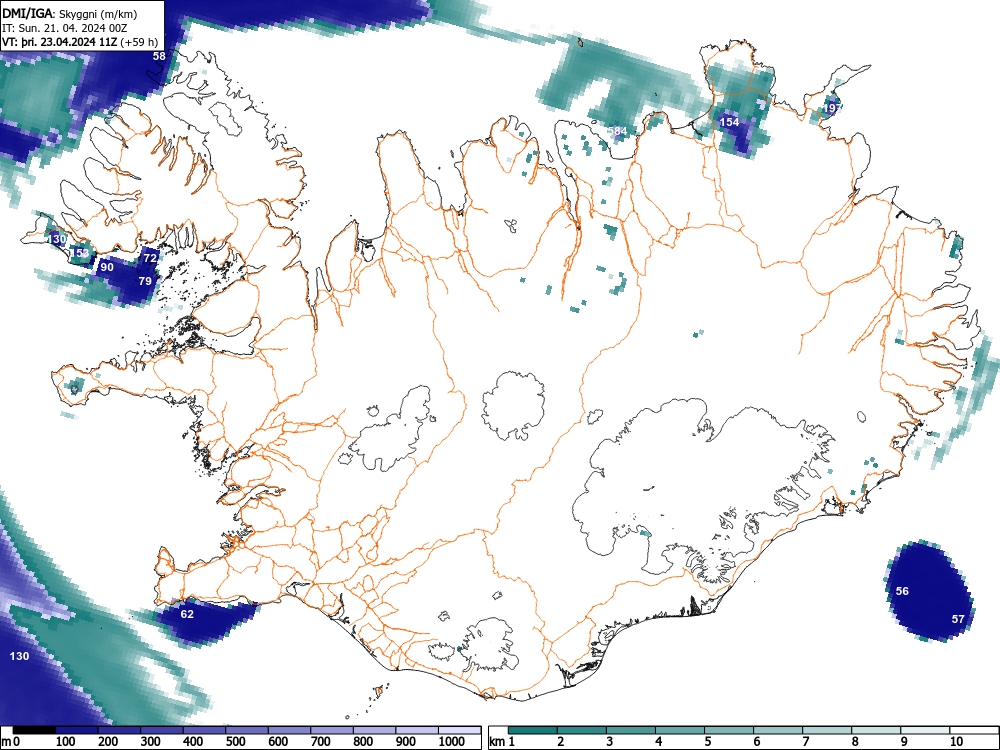Click the "1000" tick on the metre legend
This screenshot has height=750, width=1000.
coord(451,742)
